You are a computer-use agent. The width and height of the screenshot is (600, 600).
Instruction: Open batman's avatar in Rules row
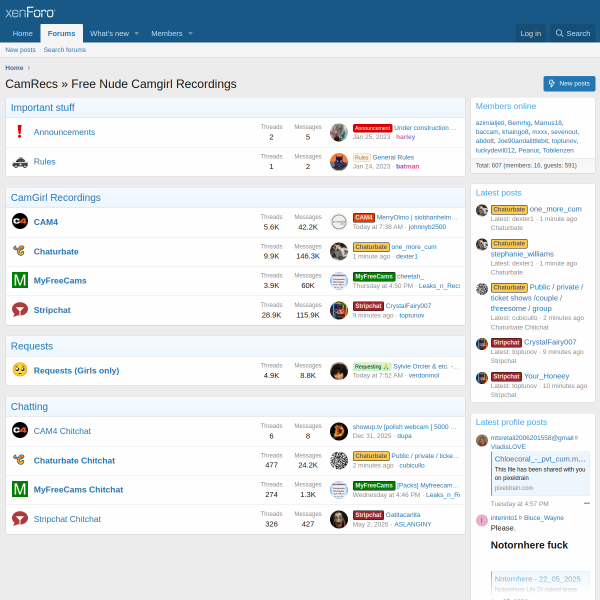click(x=339, y=162)
